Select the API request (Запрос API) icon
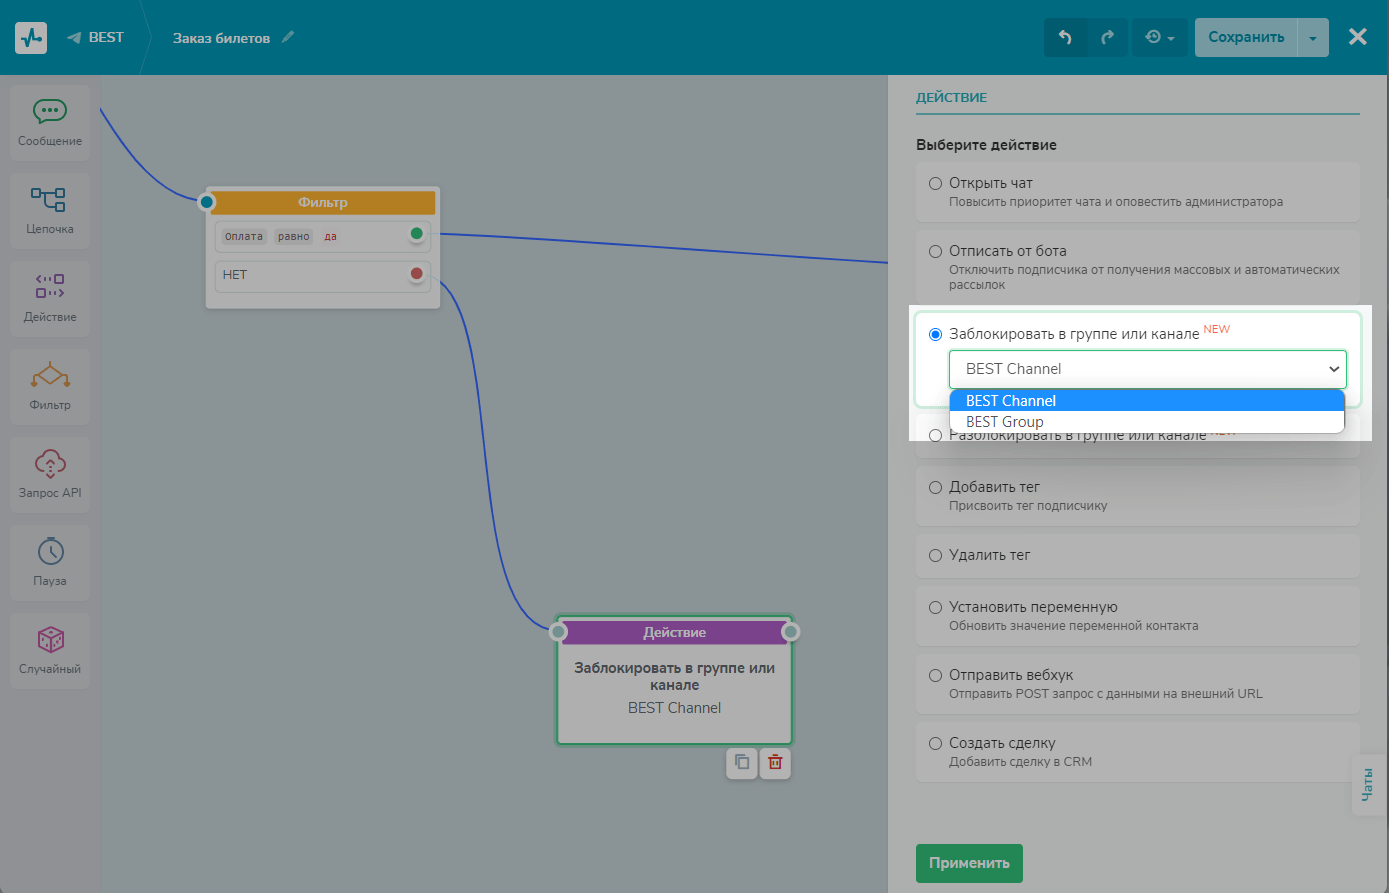The height and width of the screenshot is (893, 1389). (50, 464)
